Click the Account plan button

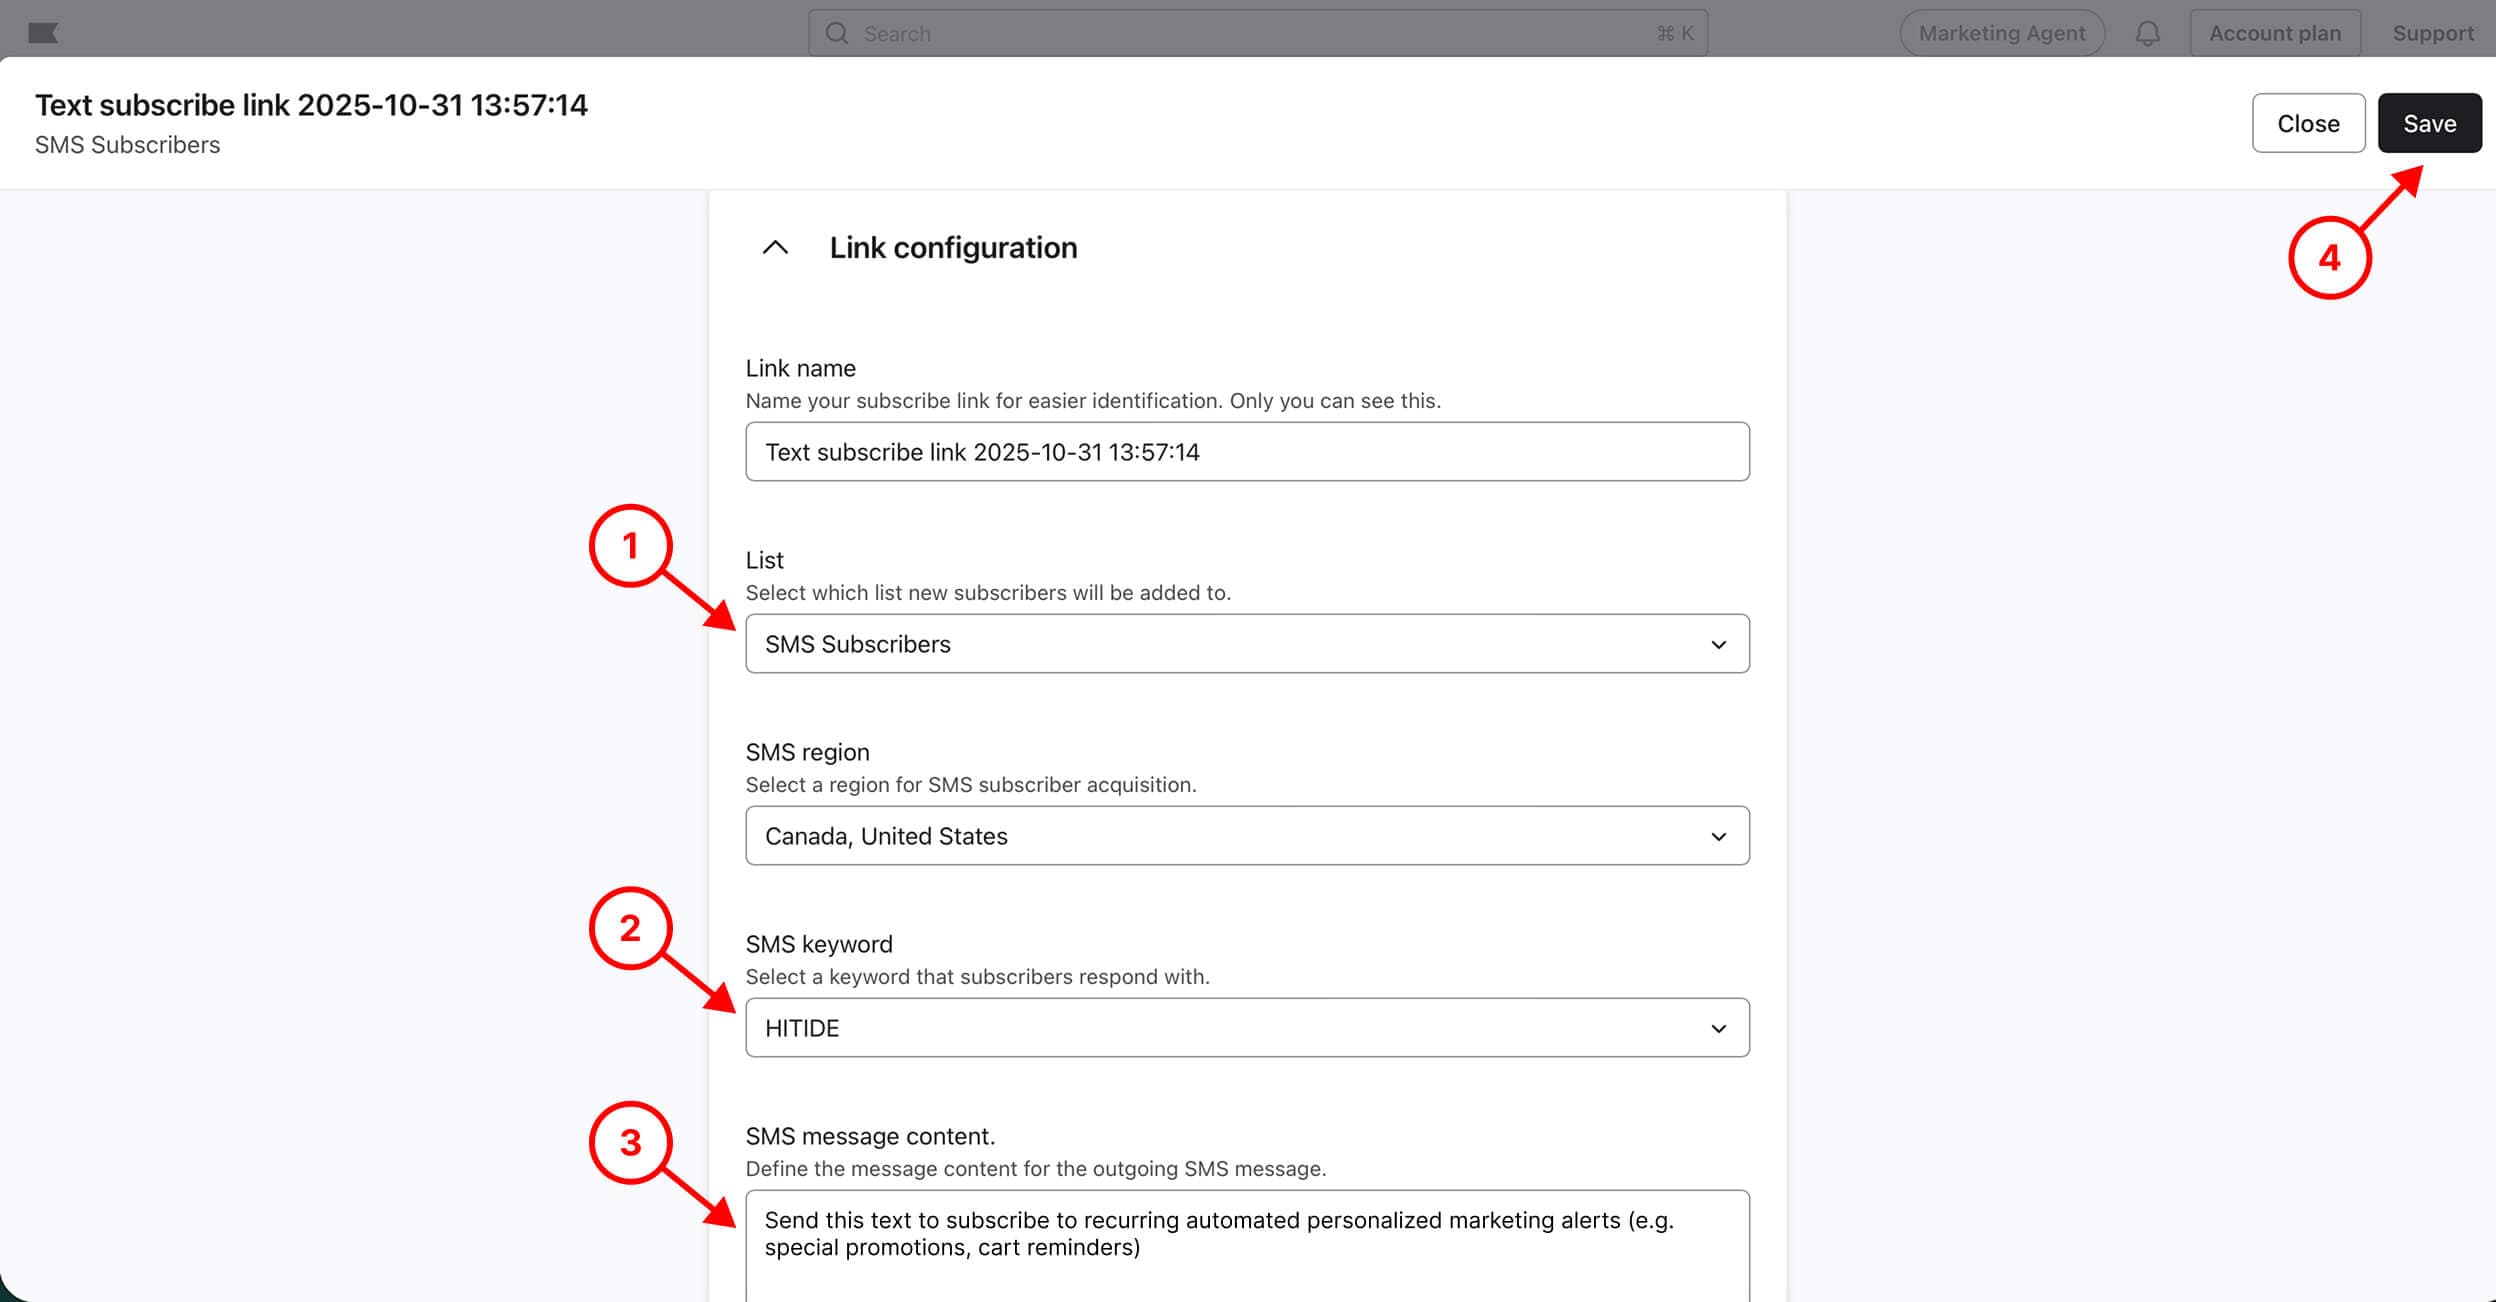[x=2274, y=33]
